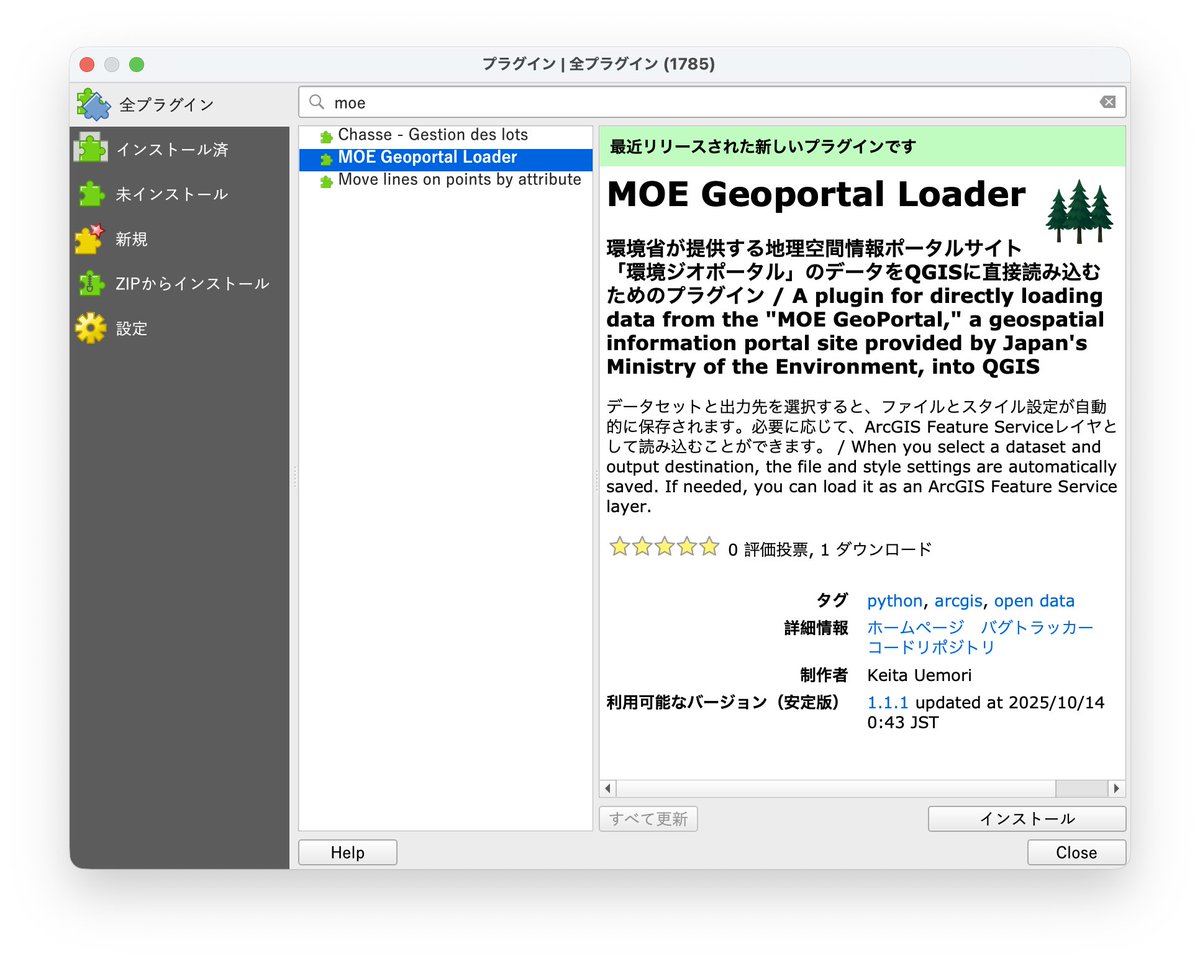Open the コードリポジトリ link
The image size is (1200, 961).
point(931,647)
